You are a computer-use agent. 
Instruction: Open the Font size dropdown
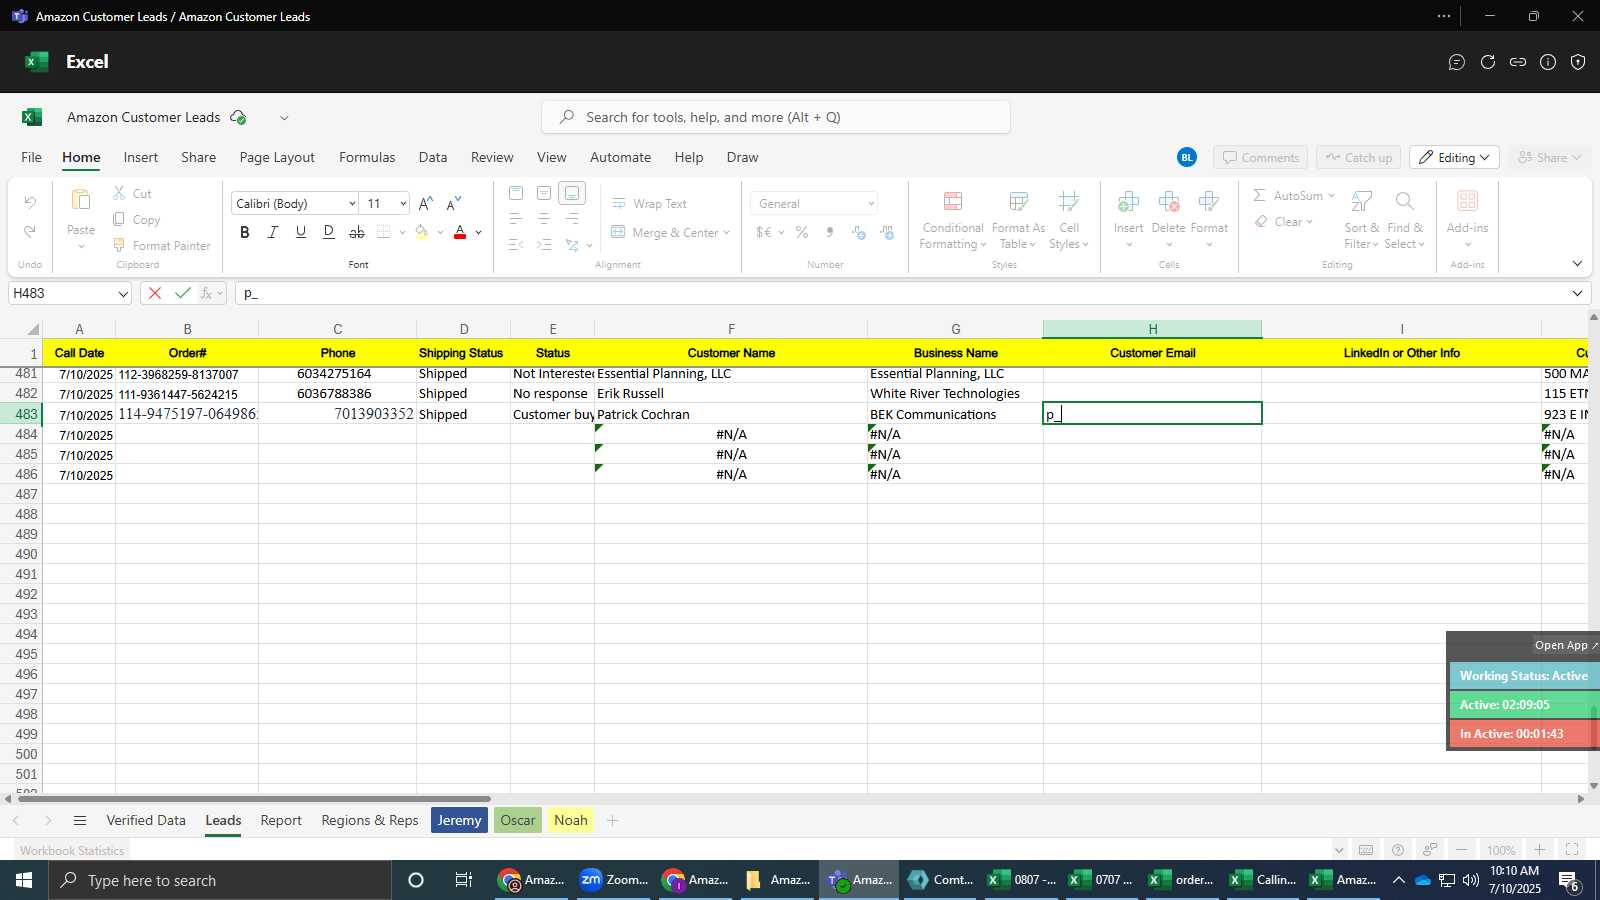403,203
